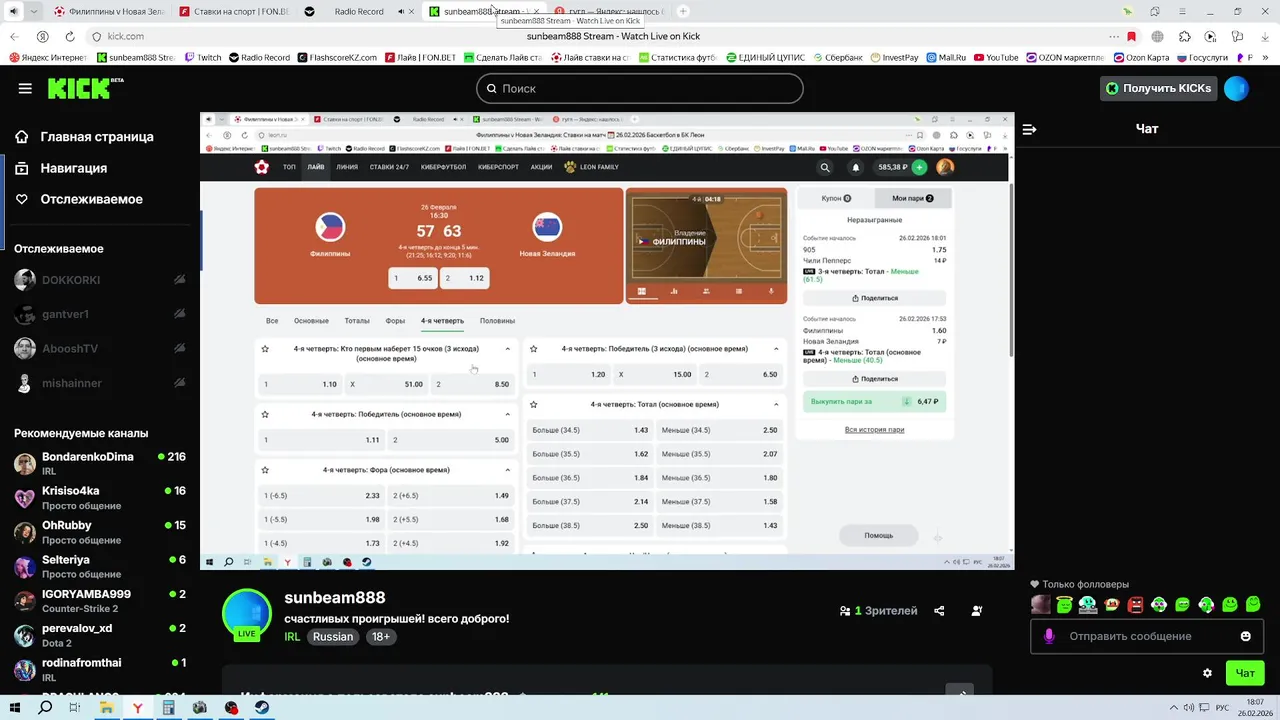
Task: Open chat settings gear icon
Action: pos(1207,673)
